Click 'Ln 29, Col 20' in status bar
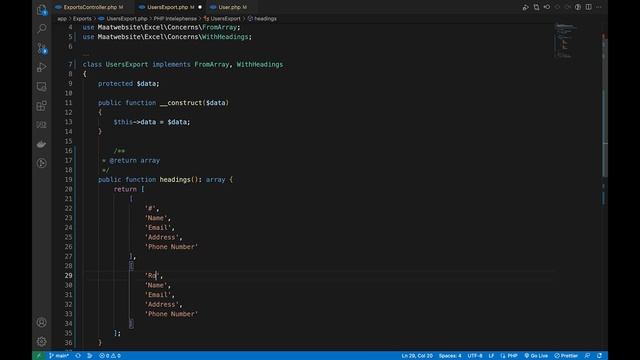The height and width of the screenshot is (360, 640). pos(417,356)
